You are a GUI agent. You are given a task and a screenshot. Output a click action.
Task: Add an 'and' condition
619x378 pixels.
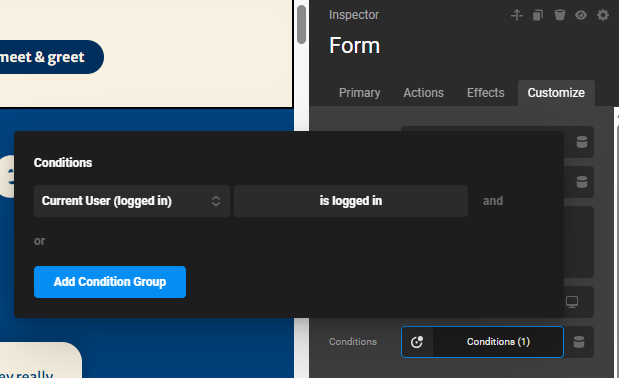tap(493, 201)
